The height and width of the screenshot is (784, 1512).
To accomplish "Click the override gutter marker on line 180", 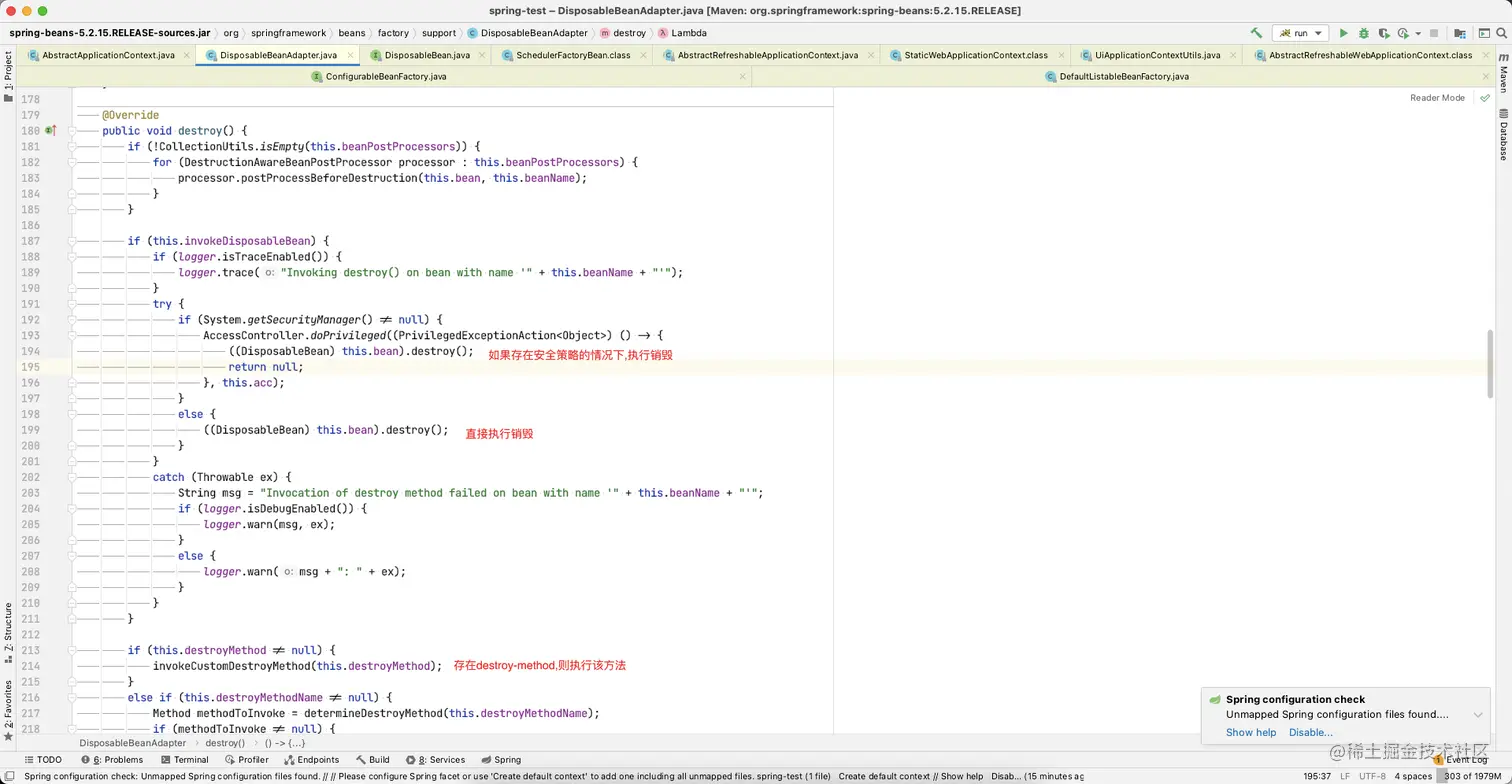I will 51,131.
